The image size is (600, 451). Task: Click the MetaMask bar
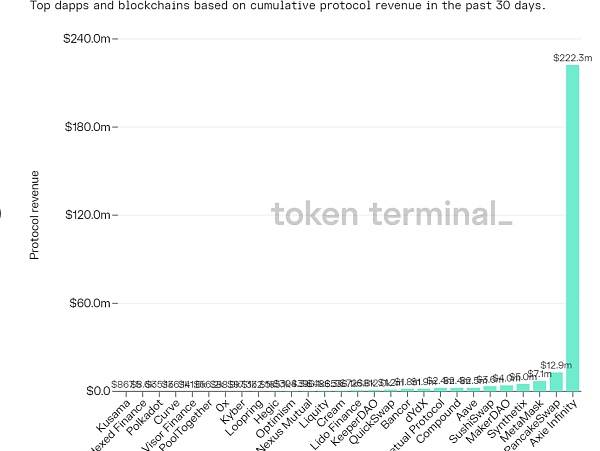[x=540, y=386]
